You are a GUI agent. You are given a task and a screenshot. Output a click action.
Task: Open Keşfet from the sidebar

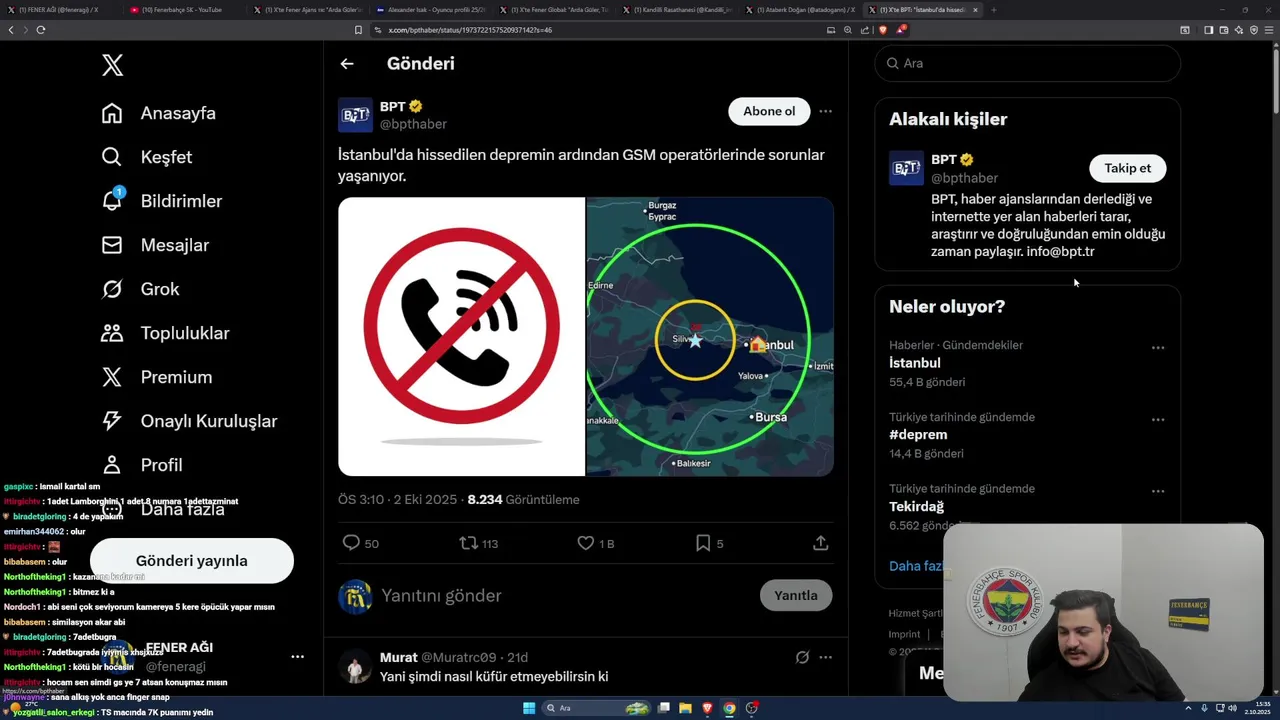pos(147,157)
